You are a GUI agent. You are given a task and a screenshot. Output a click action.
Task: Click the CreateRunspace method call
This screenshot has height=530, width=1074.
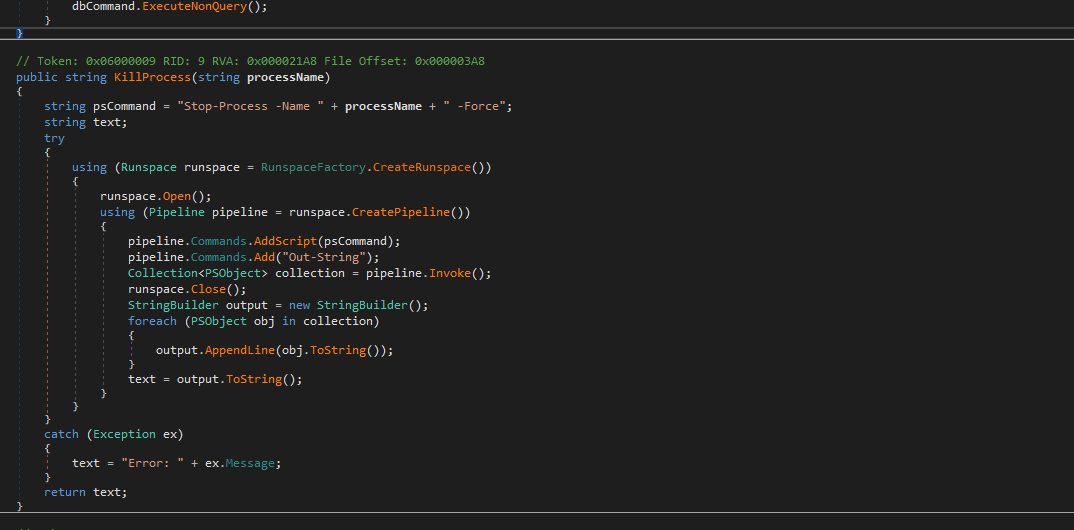tap(422, 167)
